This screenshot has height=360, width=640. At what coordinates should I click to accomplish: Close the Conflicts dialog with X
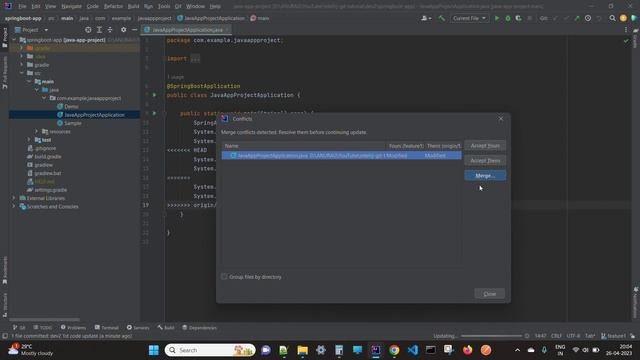tap(501, 119)
